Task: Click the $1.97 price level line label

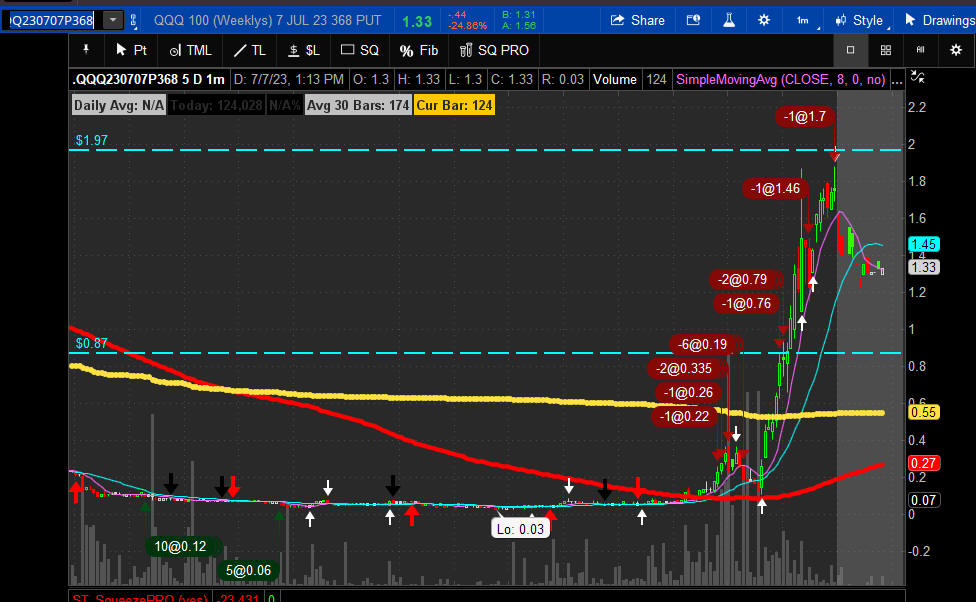Action: (x=92, y=140)
